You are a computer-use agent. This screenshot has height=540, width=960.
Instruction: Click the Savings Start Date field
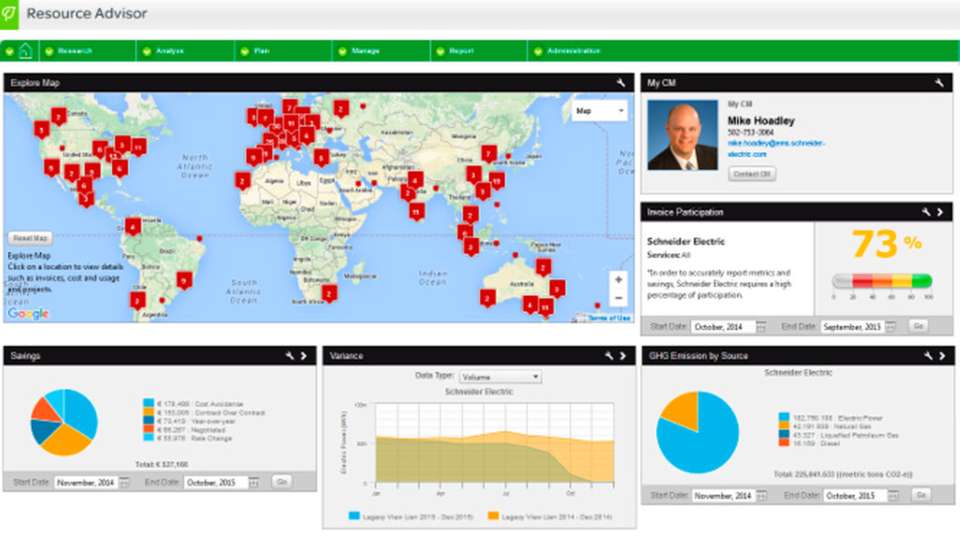(x=86, y=482)
